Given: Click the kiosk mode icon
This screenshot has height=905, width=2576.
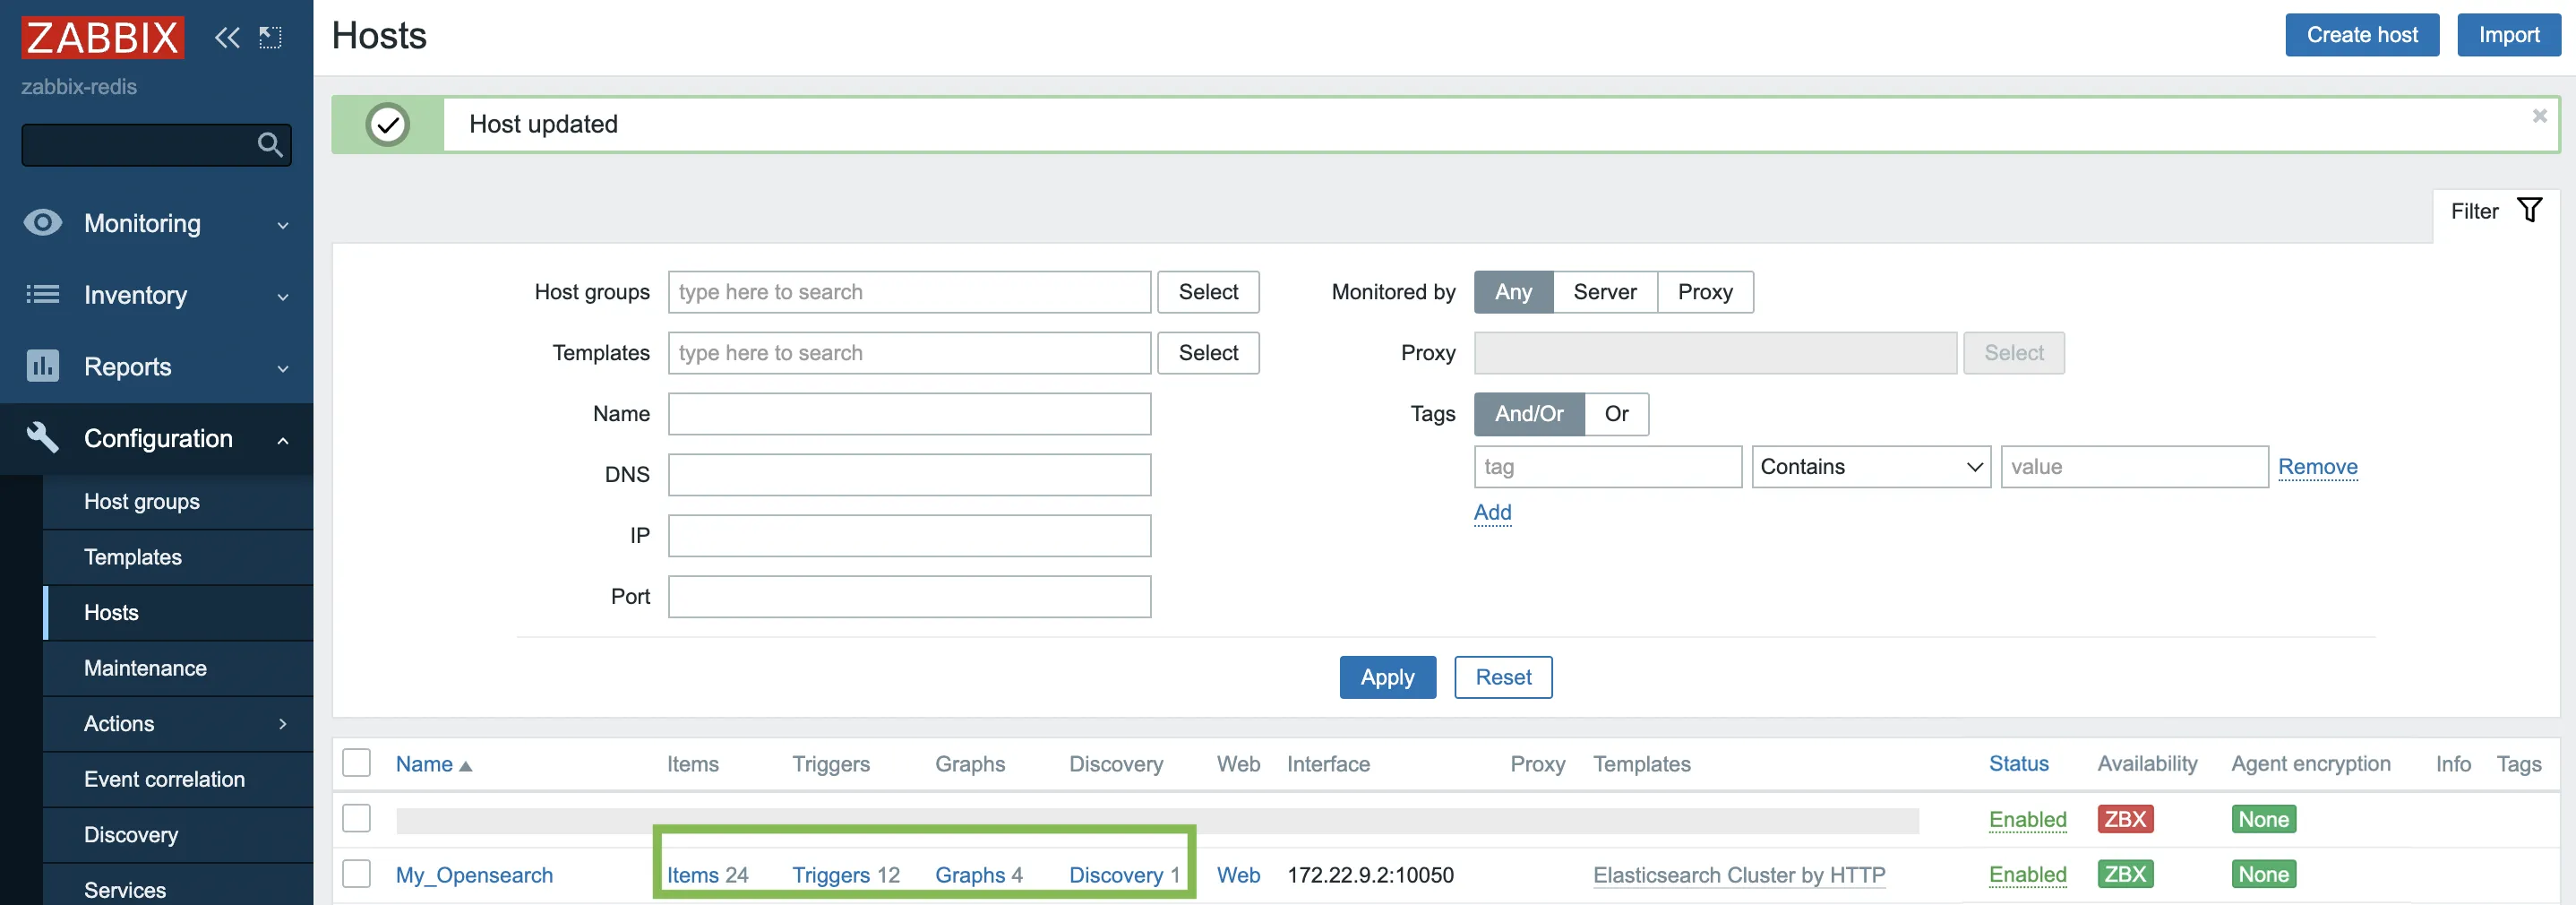Looking at the screenshot, I should 270,38.
